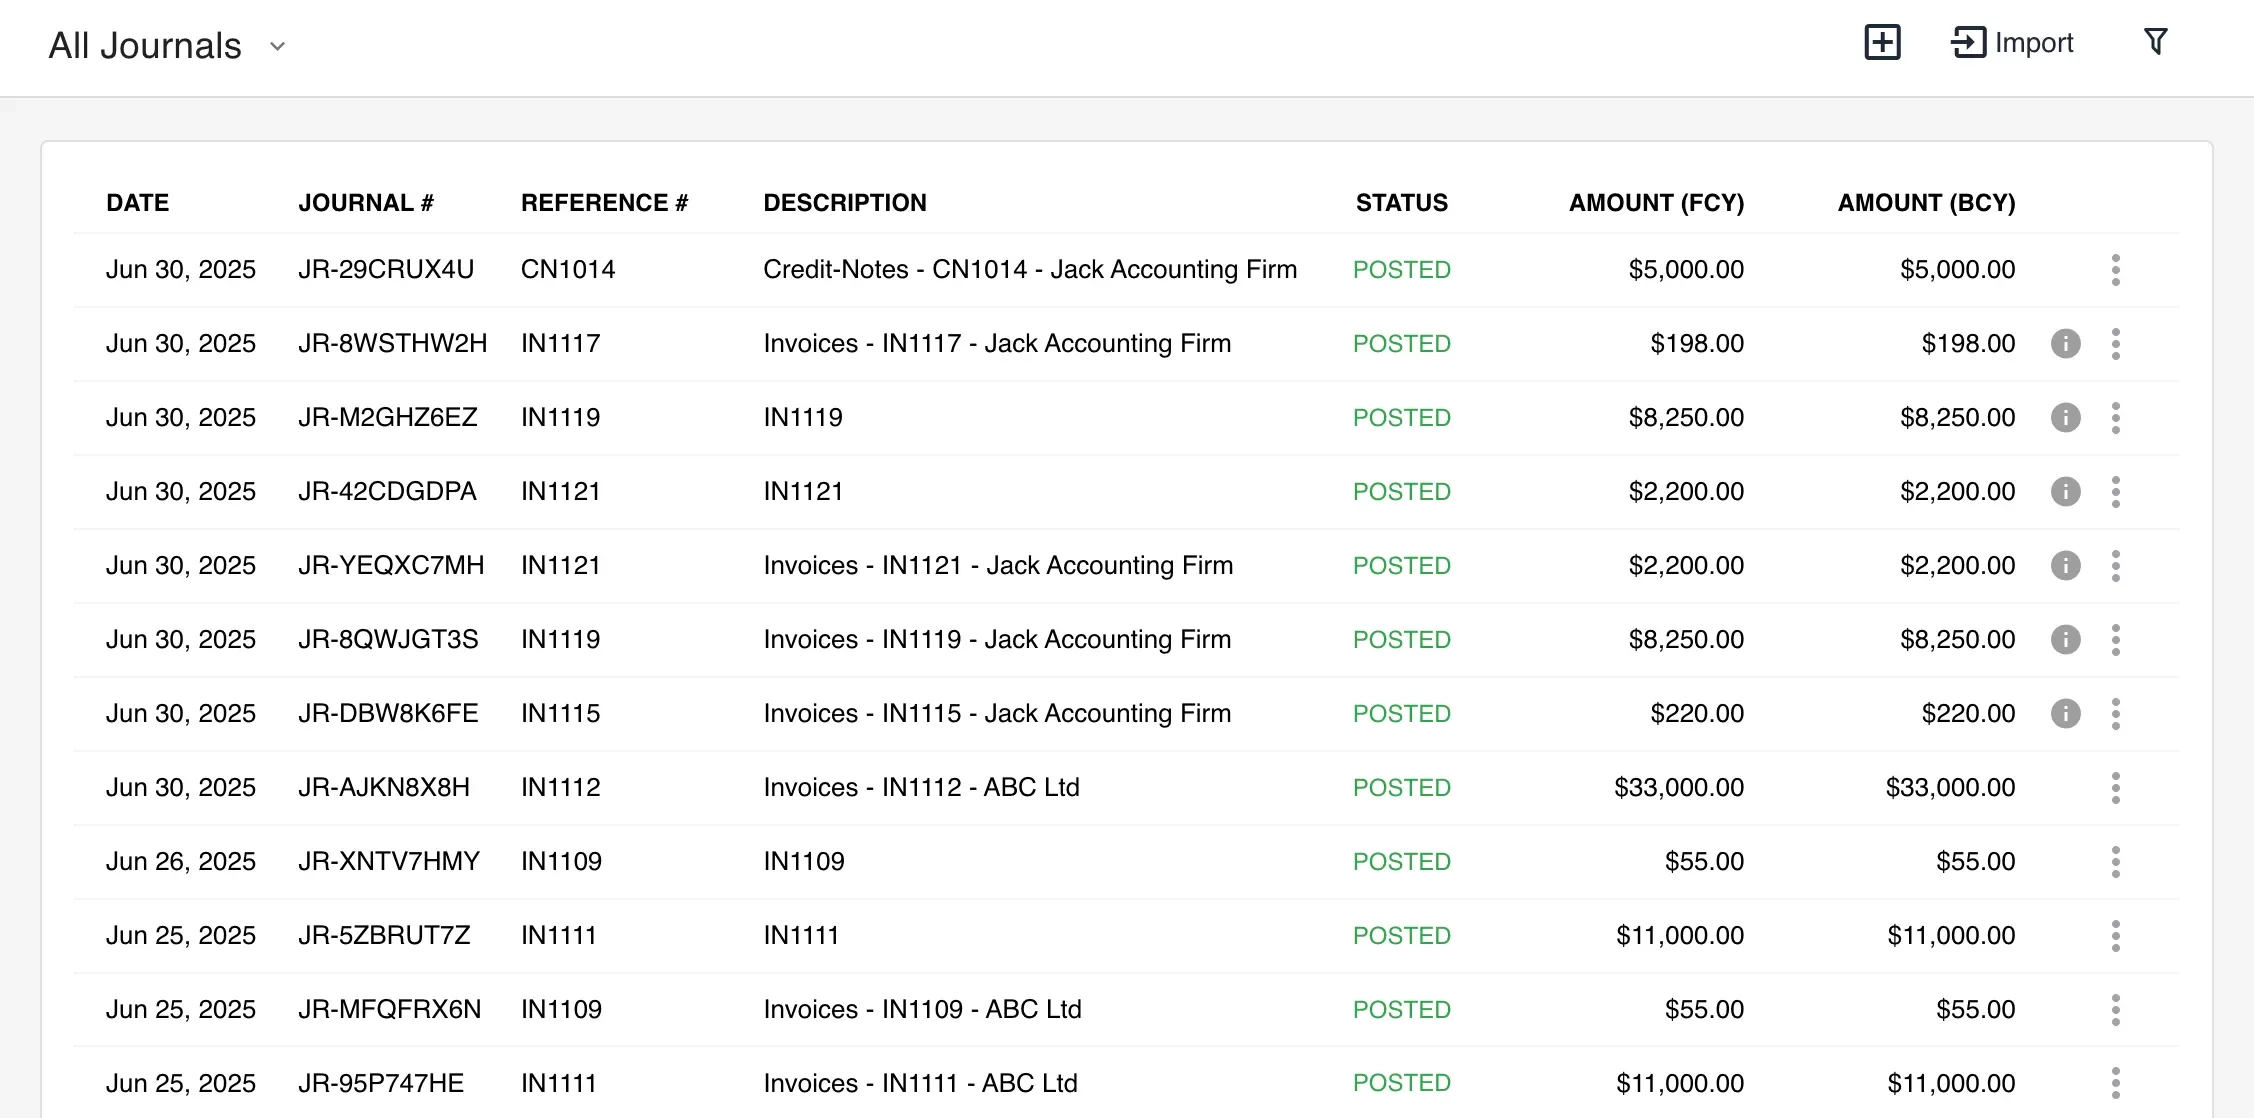View the info icon on JR-M2GHZ6EZ row
Image resolution: width=2254 pixels, height=1118 pixels.
[x=2067, y=418]
